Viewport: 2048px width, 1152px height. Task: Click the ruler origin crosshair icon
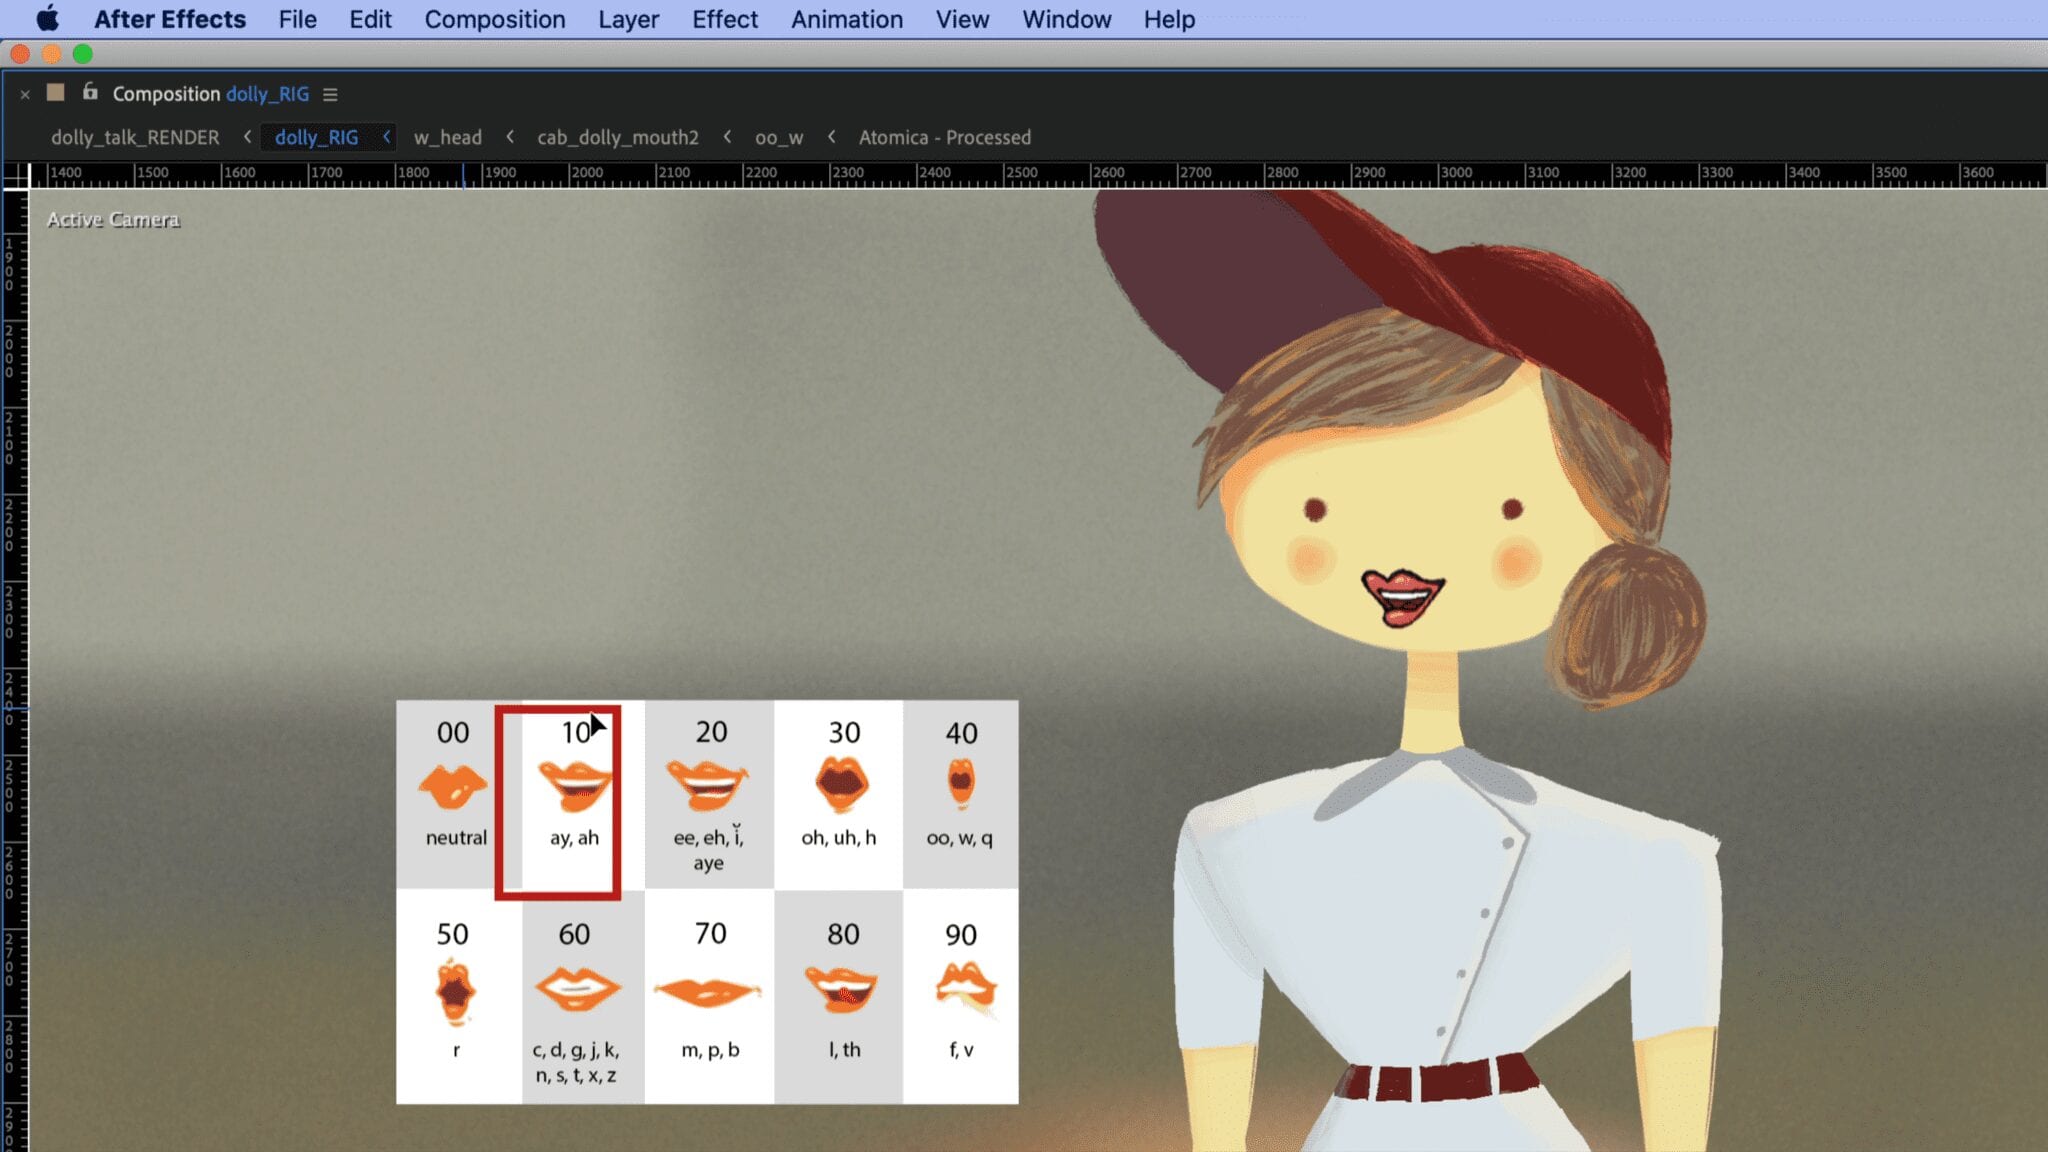16,176
